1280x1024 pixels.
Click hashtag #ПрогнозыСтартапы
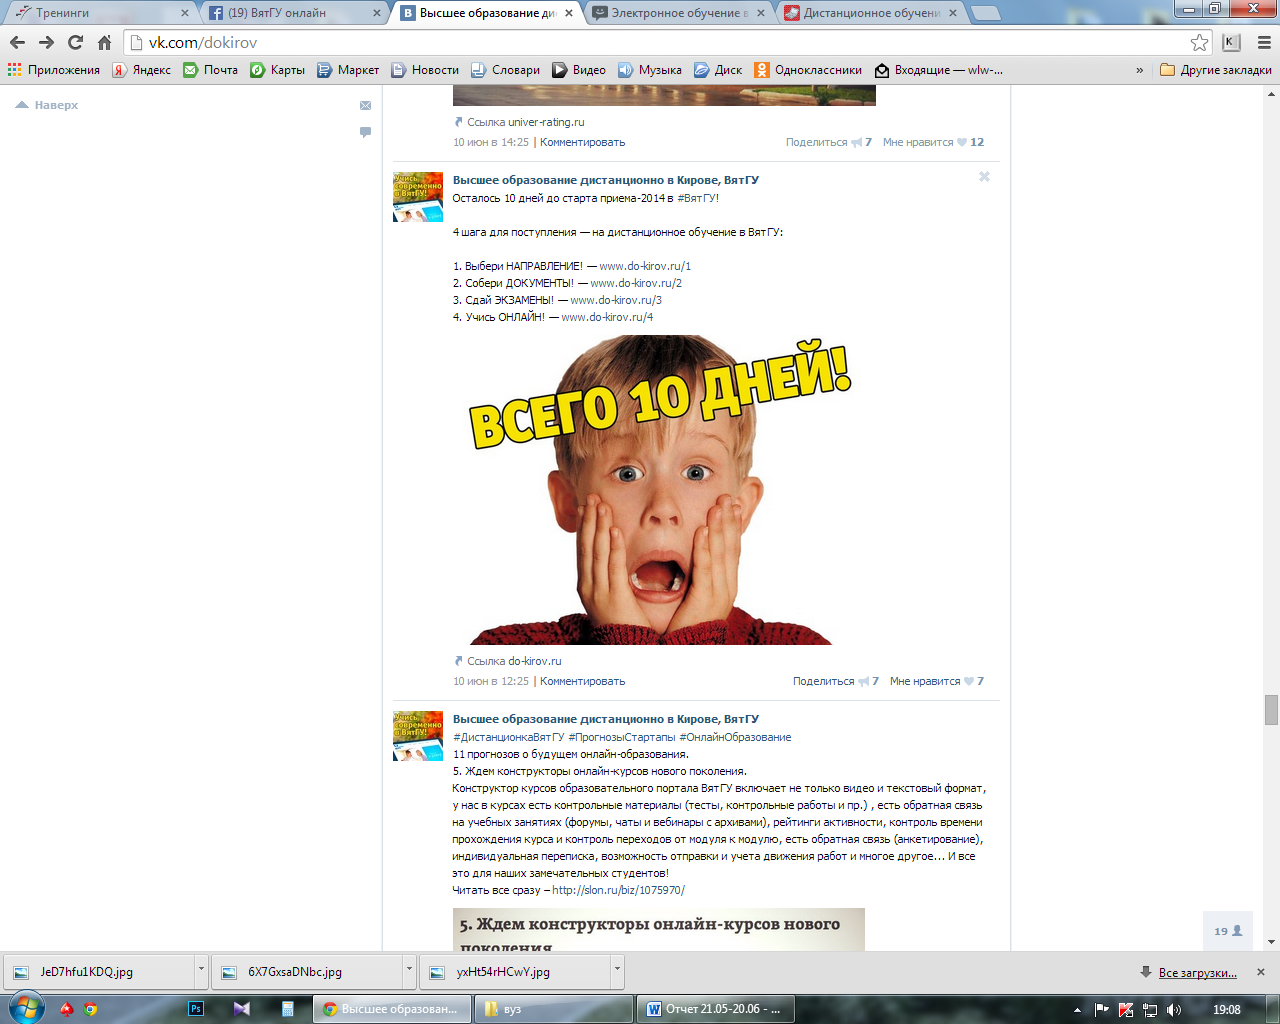click(621, 737)
